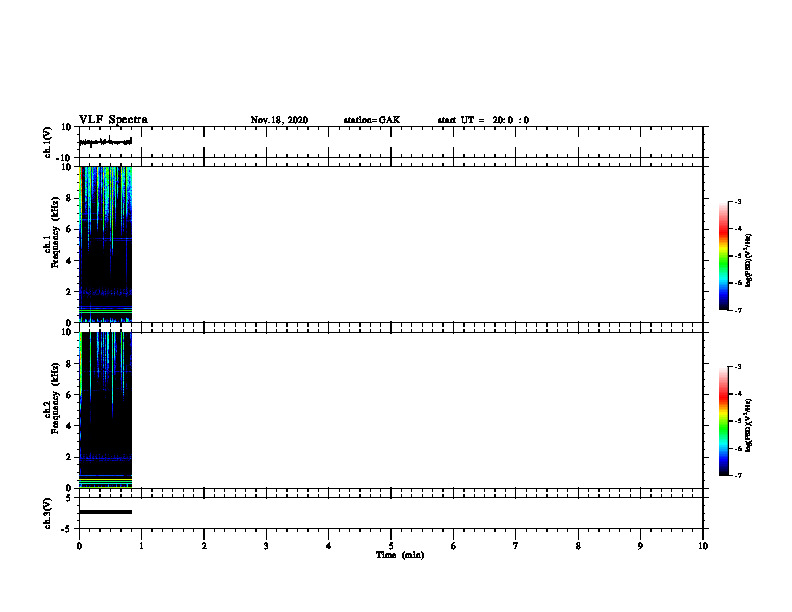The image size is (792, 612).
Task: Click the "ch.1(V)" waveform axis label
Action: 47,142
